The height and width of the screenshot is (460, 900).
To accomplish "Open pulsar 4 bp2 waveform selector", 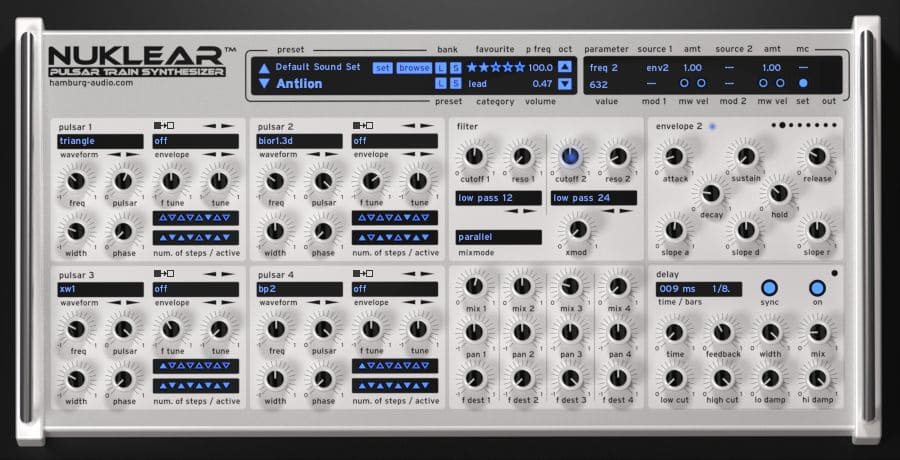I will (x=300, y=289).
